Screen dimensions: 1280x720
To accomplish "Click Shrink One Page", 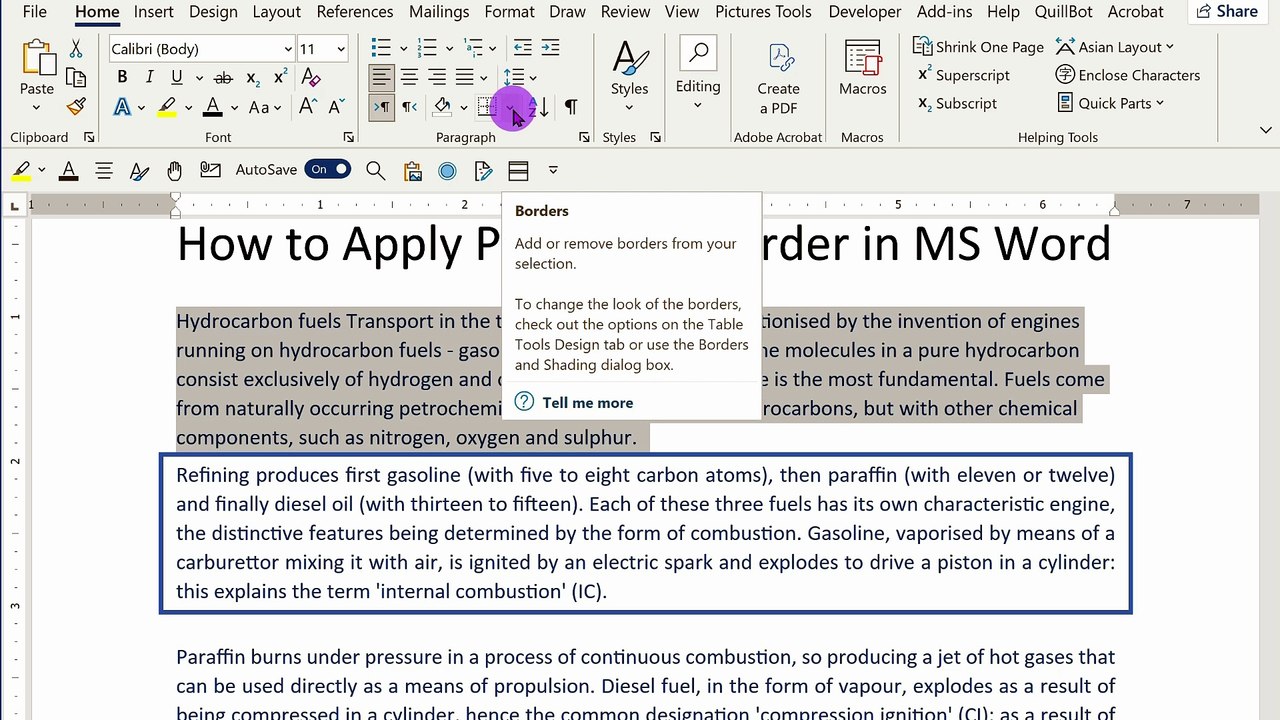I will pyautogui.click(x=978, y=47).
